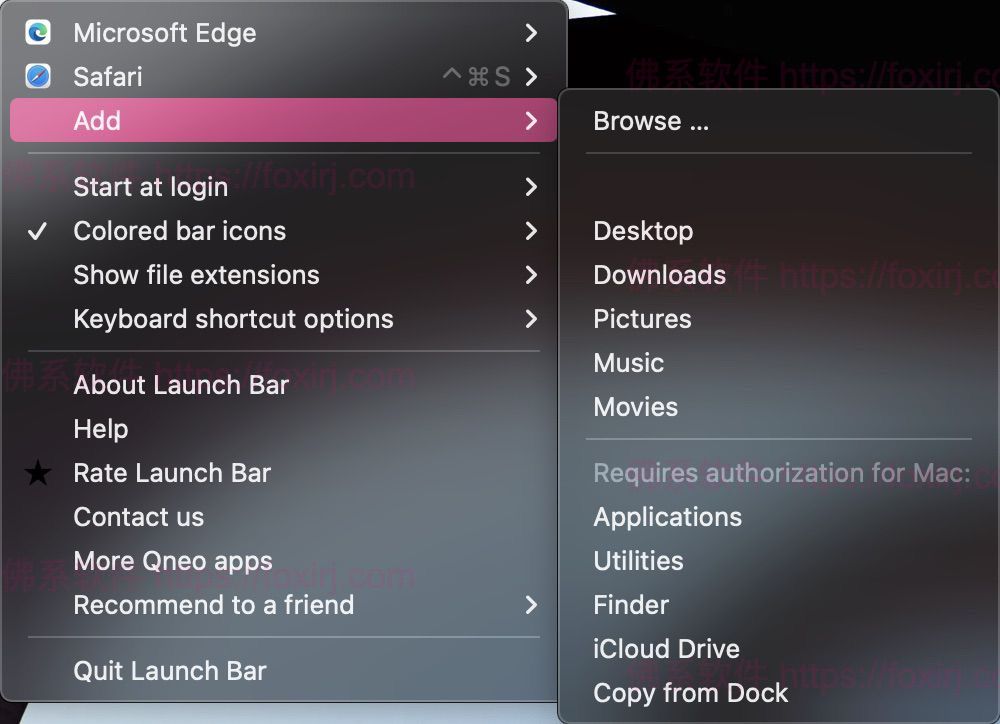
Task: Open the Desktop folder entry
Action: tap(643, 231)
